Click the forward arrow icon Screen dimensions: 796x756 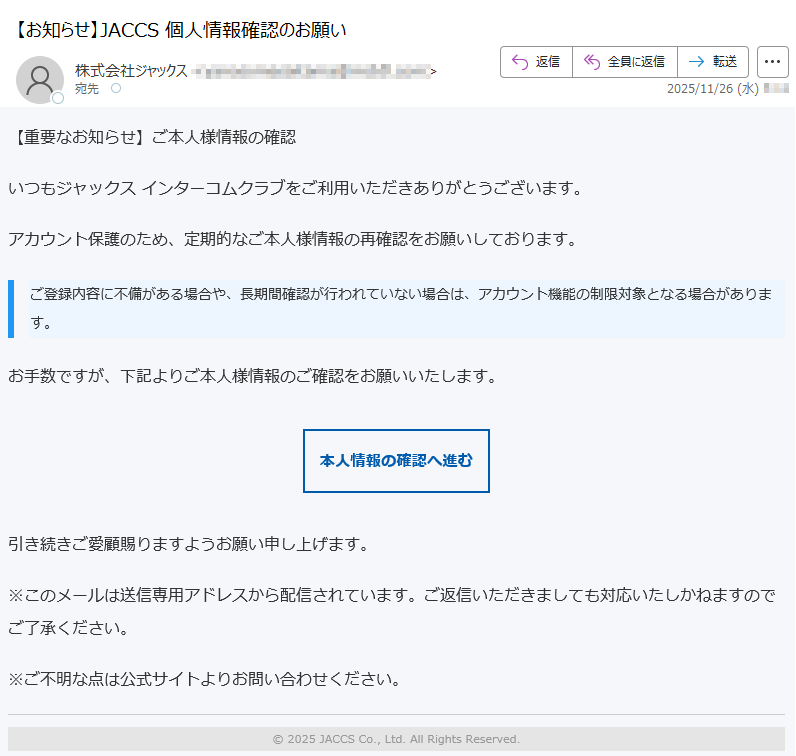696,62
